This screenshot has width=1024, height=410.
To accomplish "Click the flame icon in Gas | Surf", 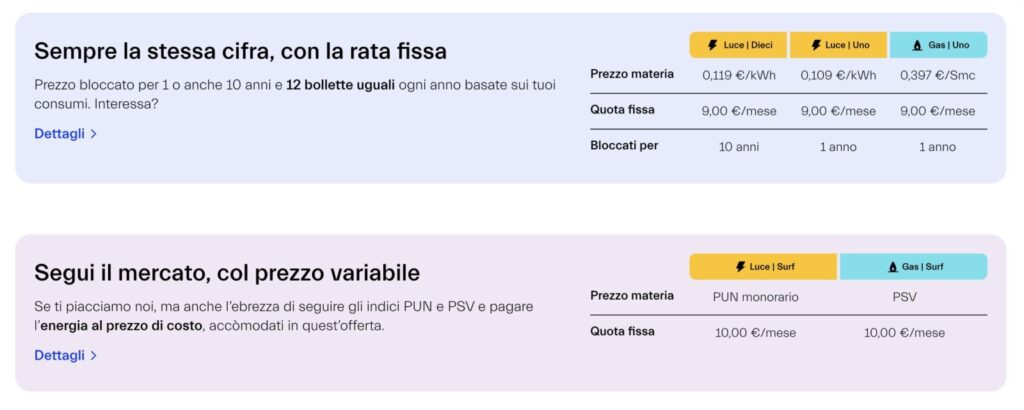I will pyautogui.click(x=892, y=267).
